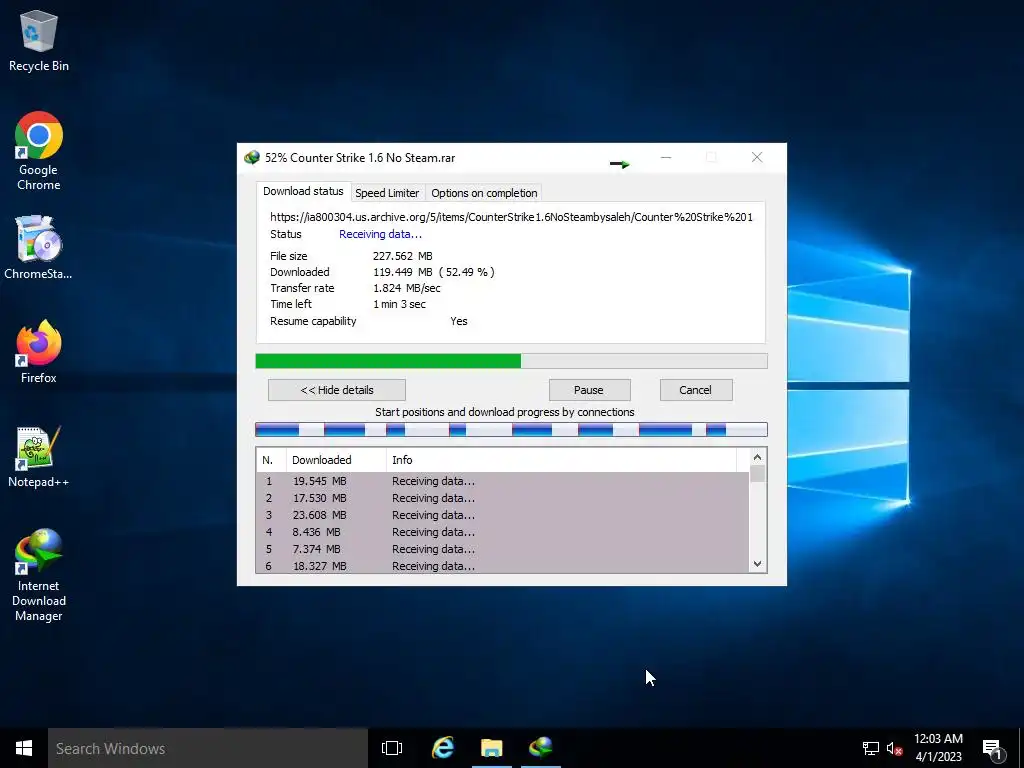Click the archive.org download URL text
This screenshot has height=768, width=1024.
(x=511, y=217)
